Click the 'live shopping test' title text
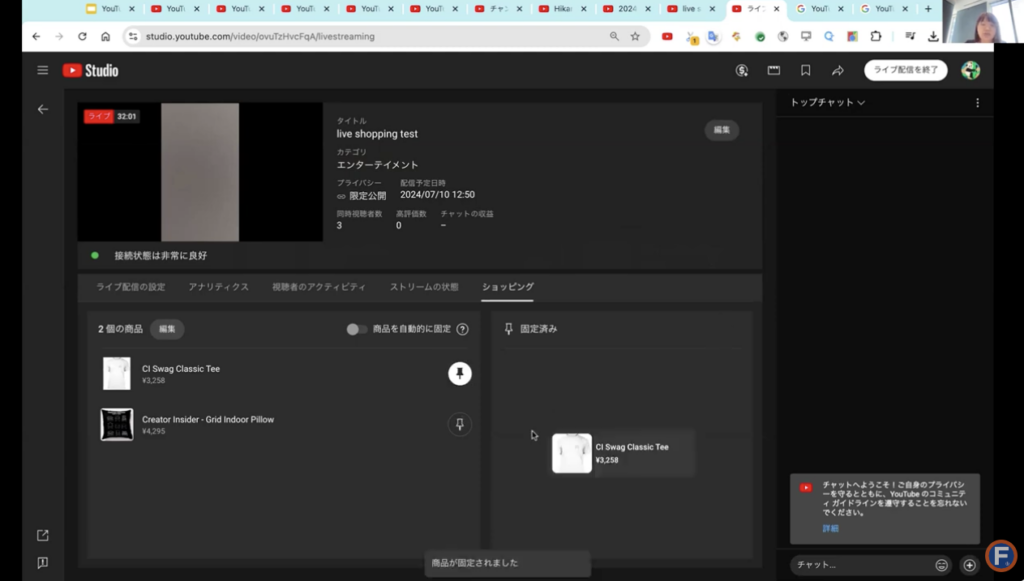Image resolution: width=1024 pixels, height=581 pixels. [377, 134]
